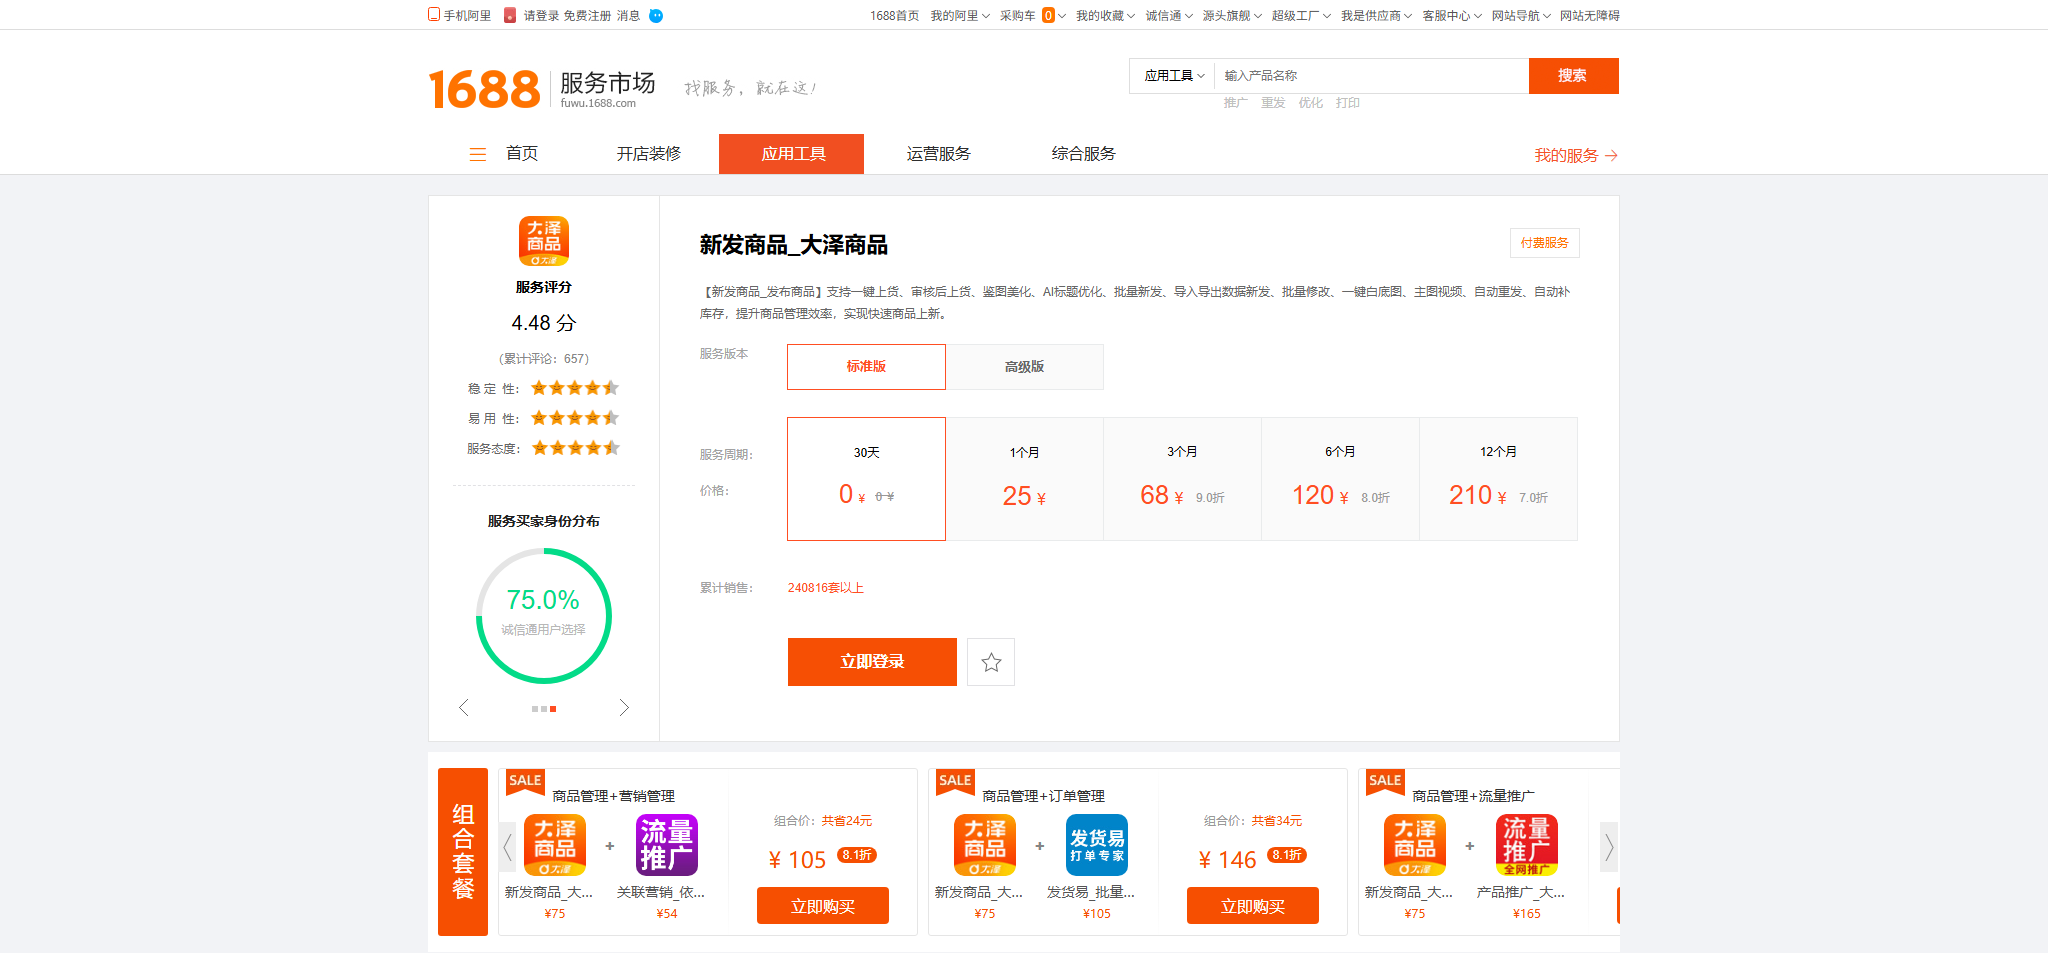Click the 立即登录 button
Viewport: 2048px width, 953px height.
click(872, 662)
